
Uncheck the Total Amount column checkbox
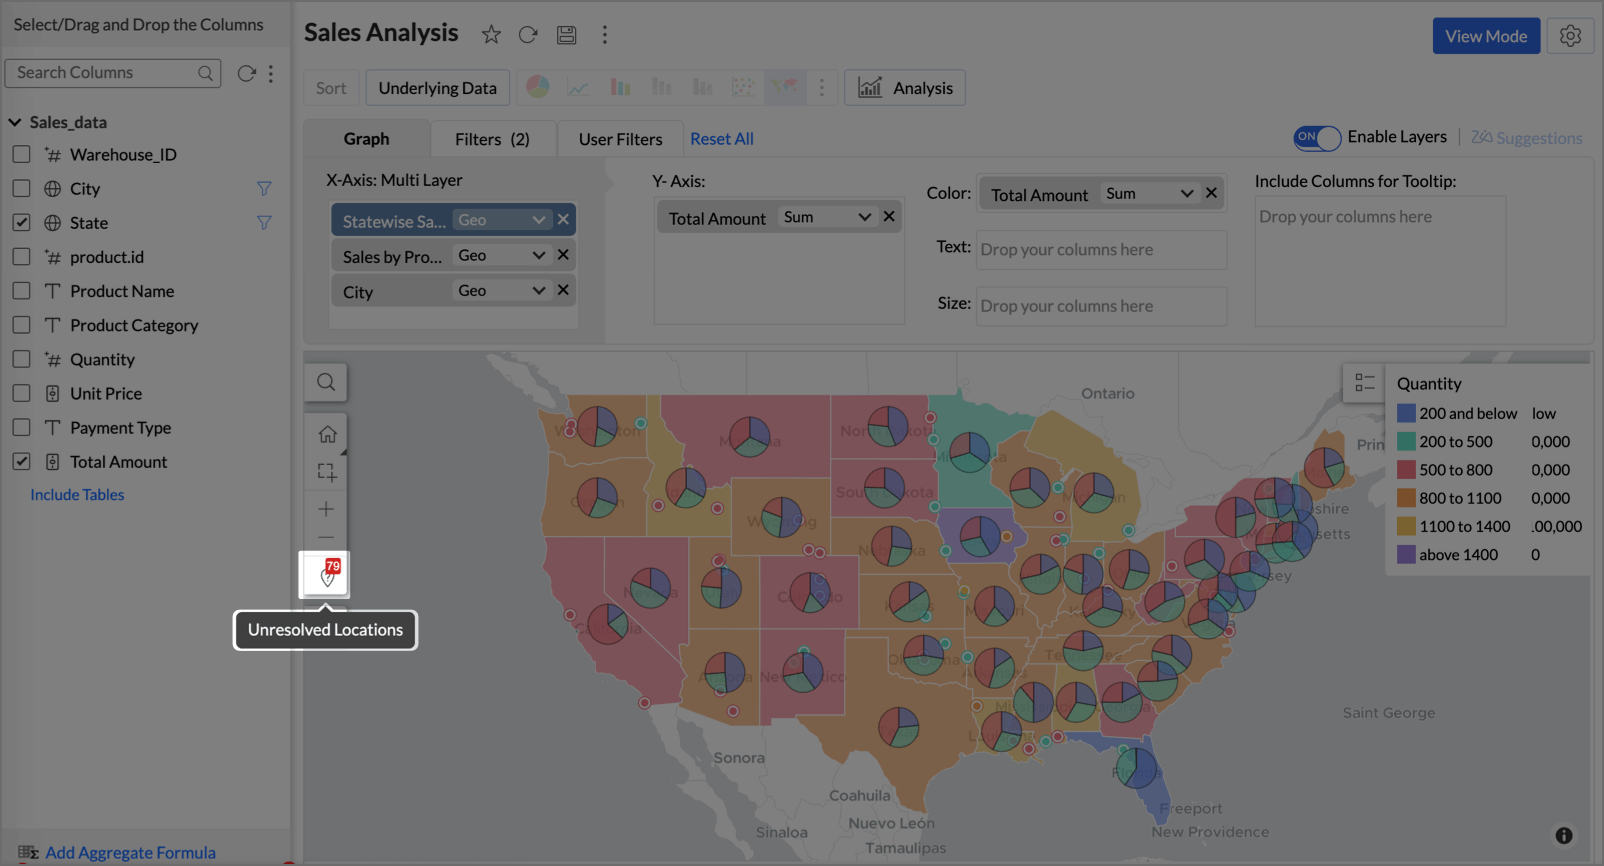tap(21, 462)
